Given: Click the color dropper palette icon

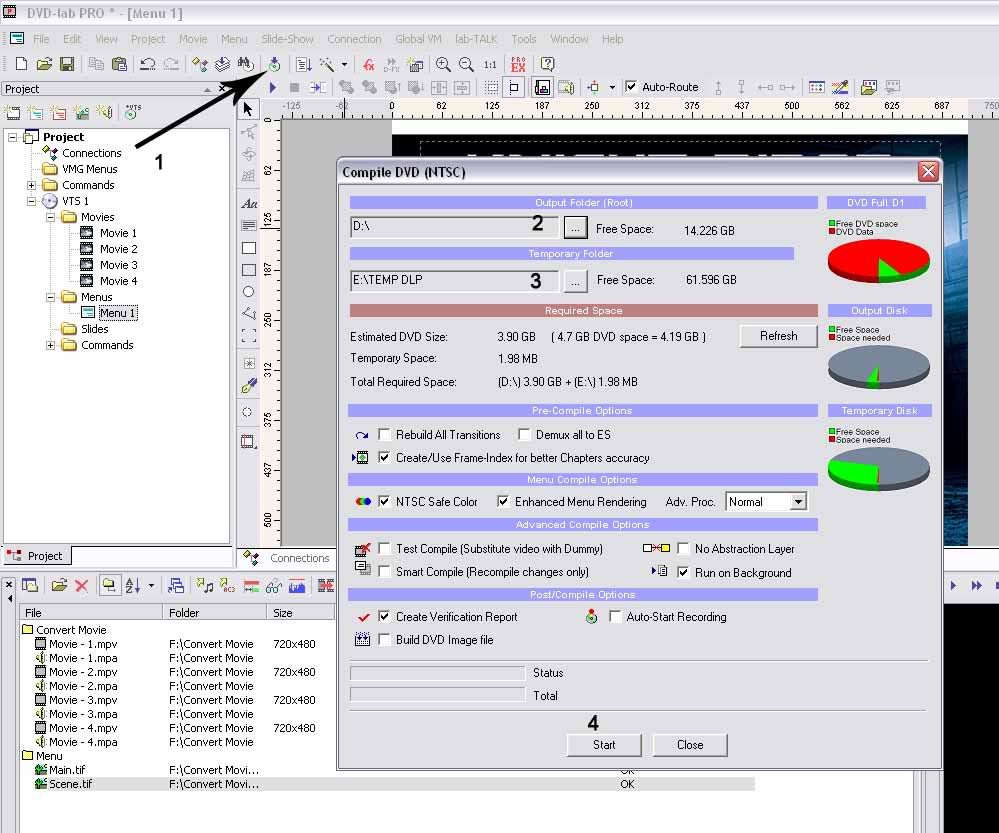Looking at the screenshot, I should point(840,87).
